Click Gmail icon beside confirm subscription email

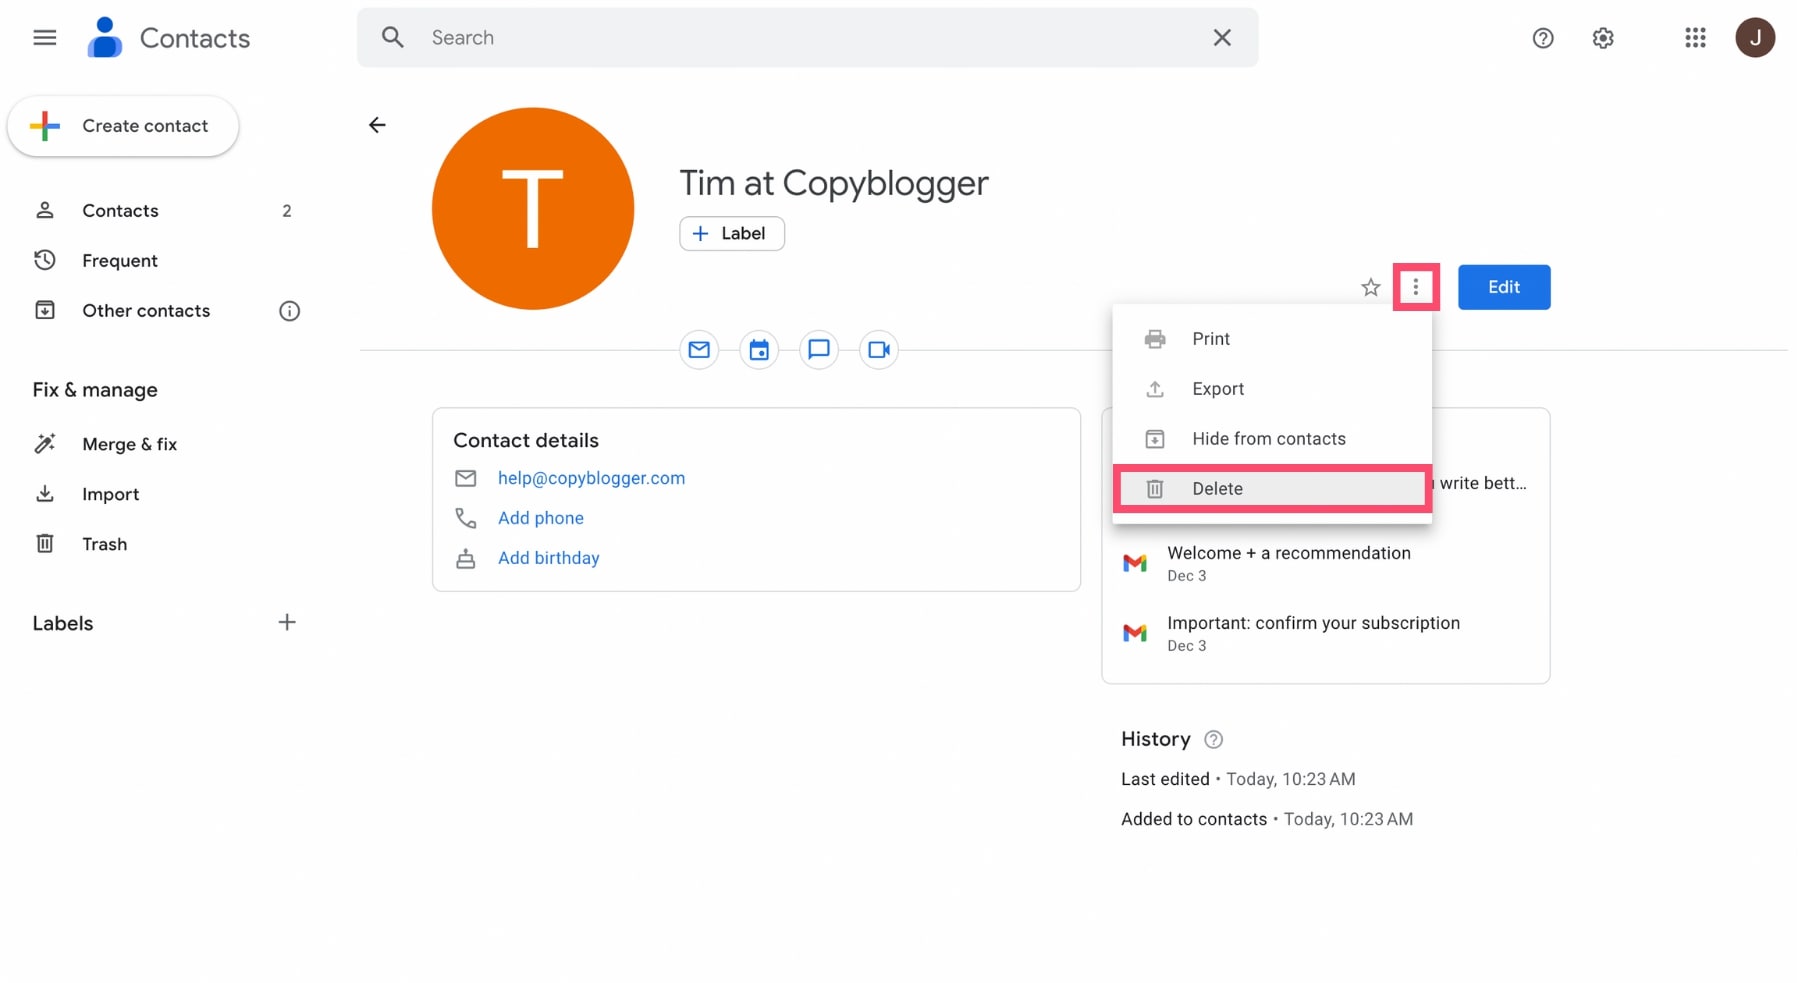1135,633
